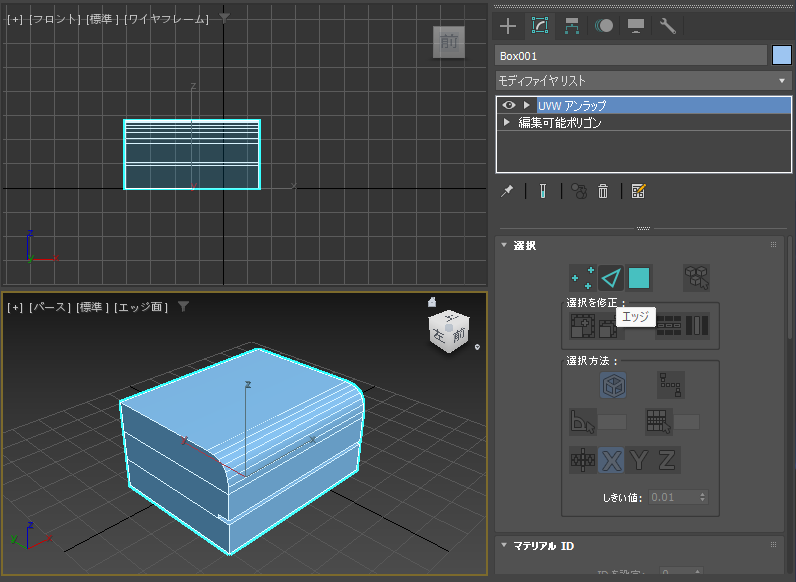The width and height of the screenshot is (796, 582).
Task: Click the Pin Stack pushpin icon
Action: point(507,191)
